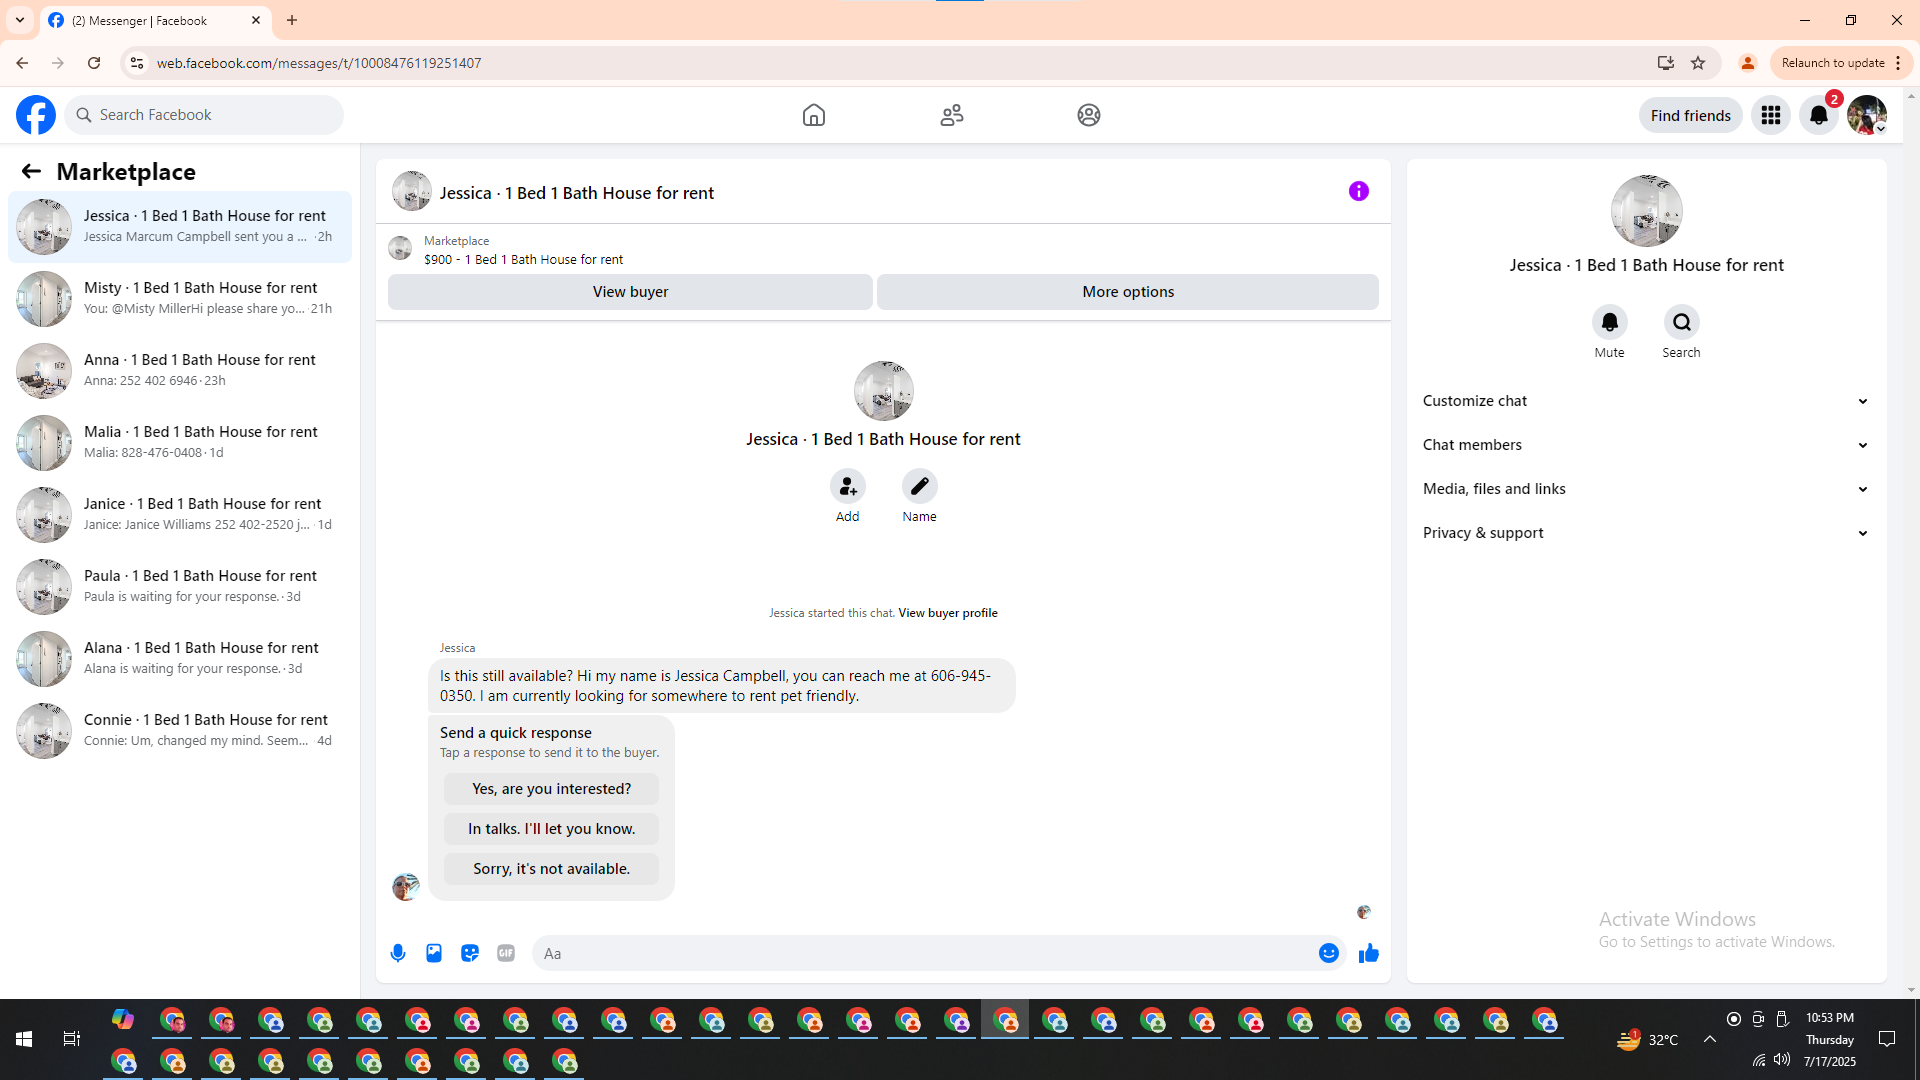Viewport: 1920px width, 1080px height.
Task: Open the Paula conversation
Action: tap(180, 587)
